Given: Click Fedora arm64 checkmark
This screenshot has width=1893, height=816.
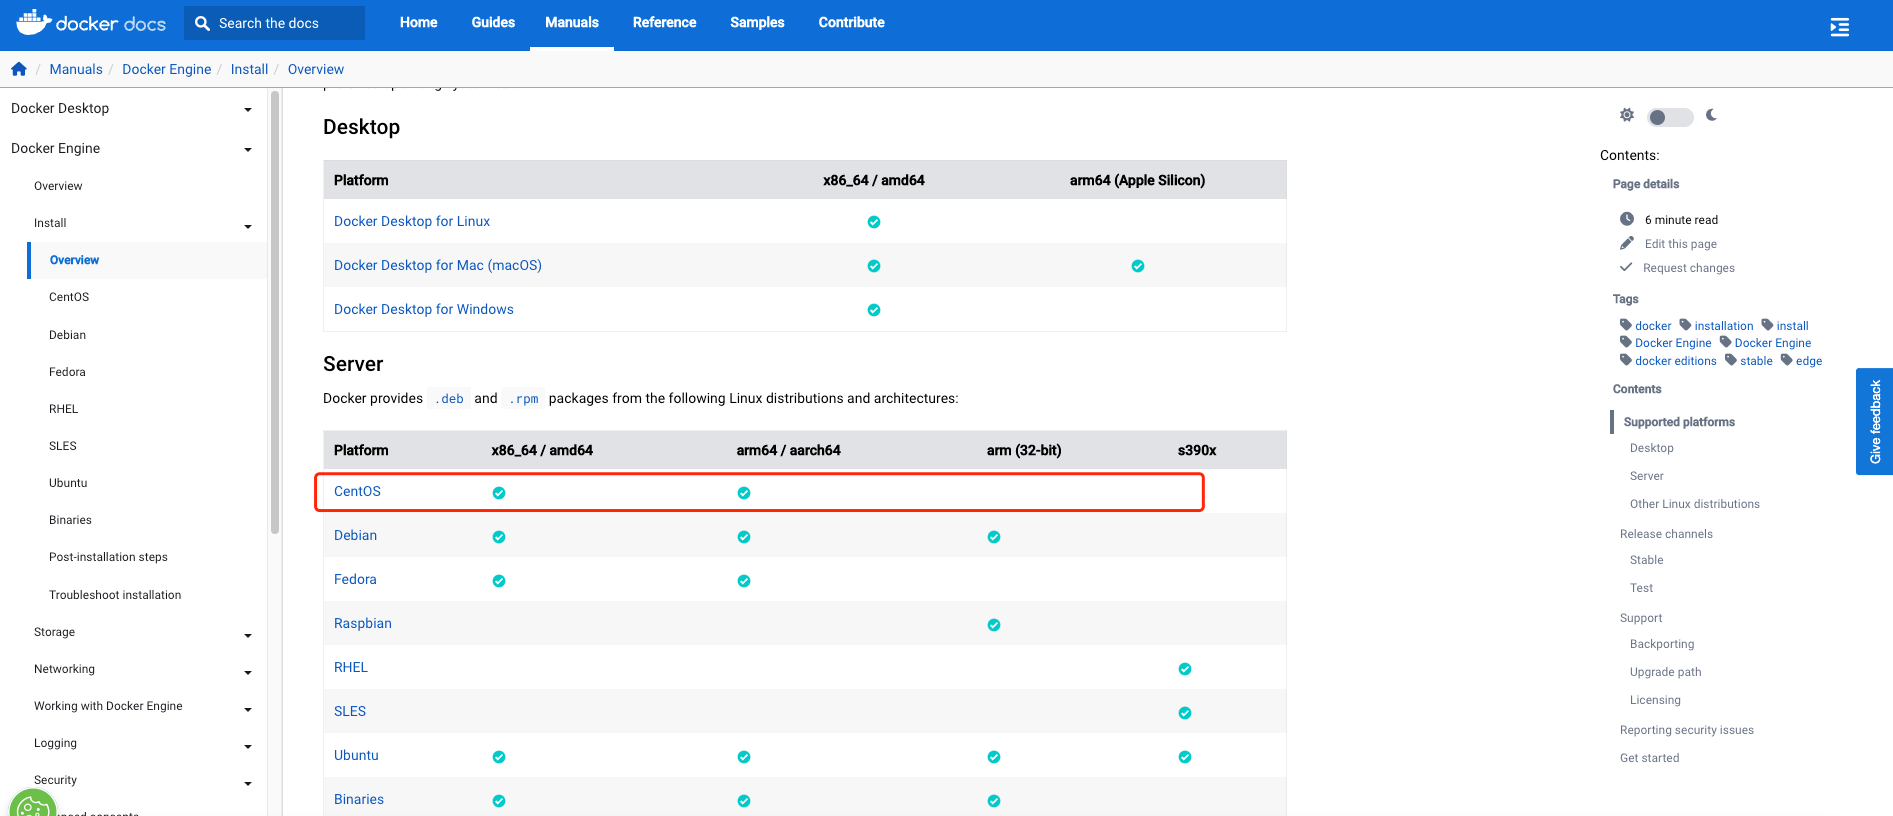Looking at the screenshot, I should click(744, 581).
